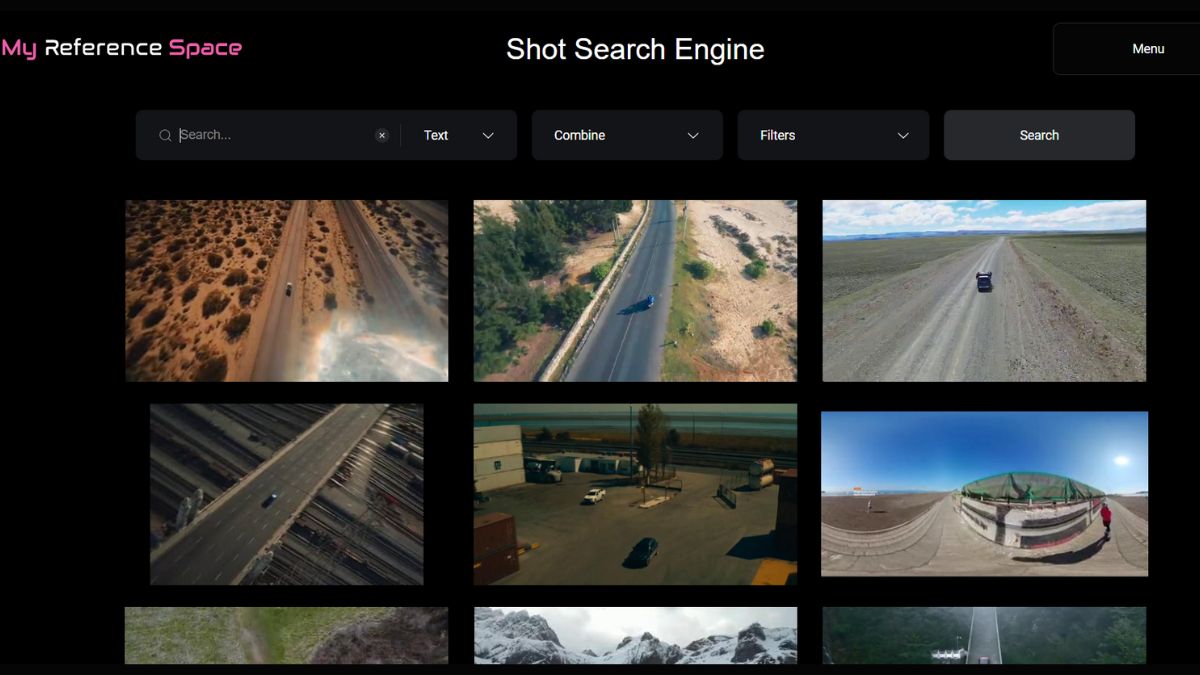Viewport: 1200px width, 675px height.
Task: Open the Filters dropdown
Action: pyautogui.click(x=833, y=135)
